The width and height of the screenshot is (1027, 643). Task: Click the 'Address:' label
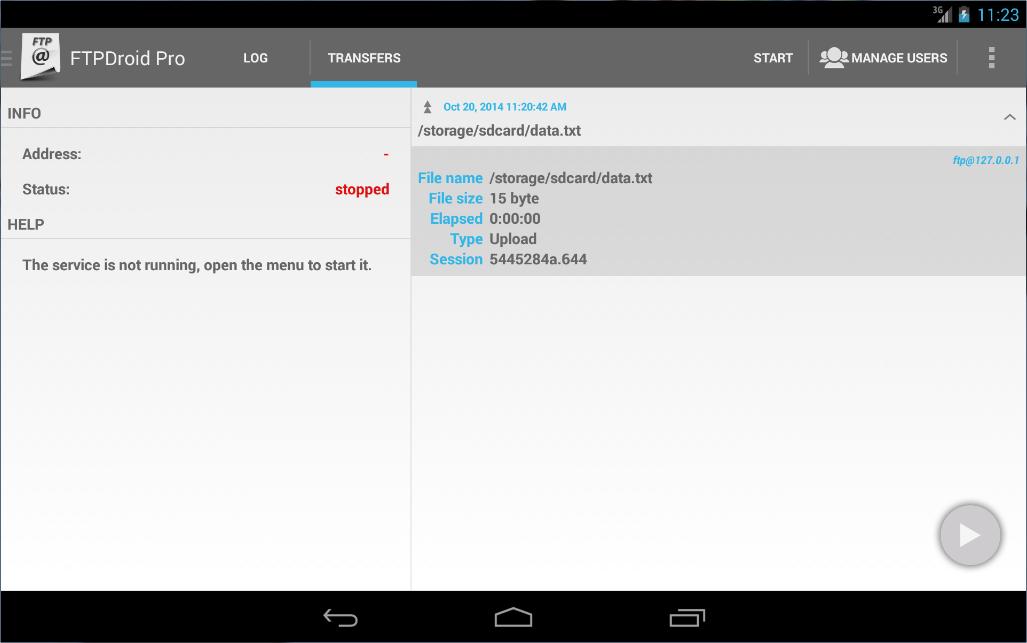point(52,154)
